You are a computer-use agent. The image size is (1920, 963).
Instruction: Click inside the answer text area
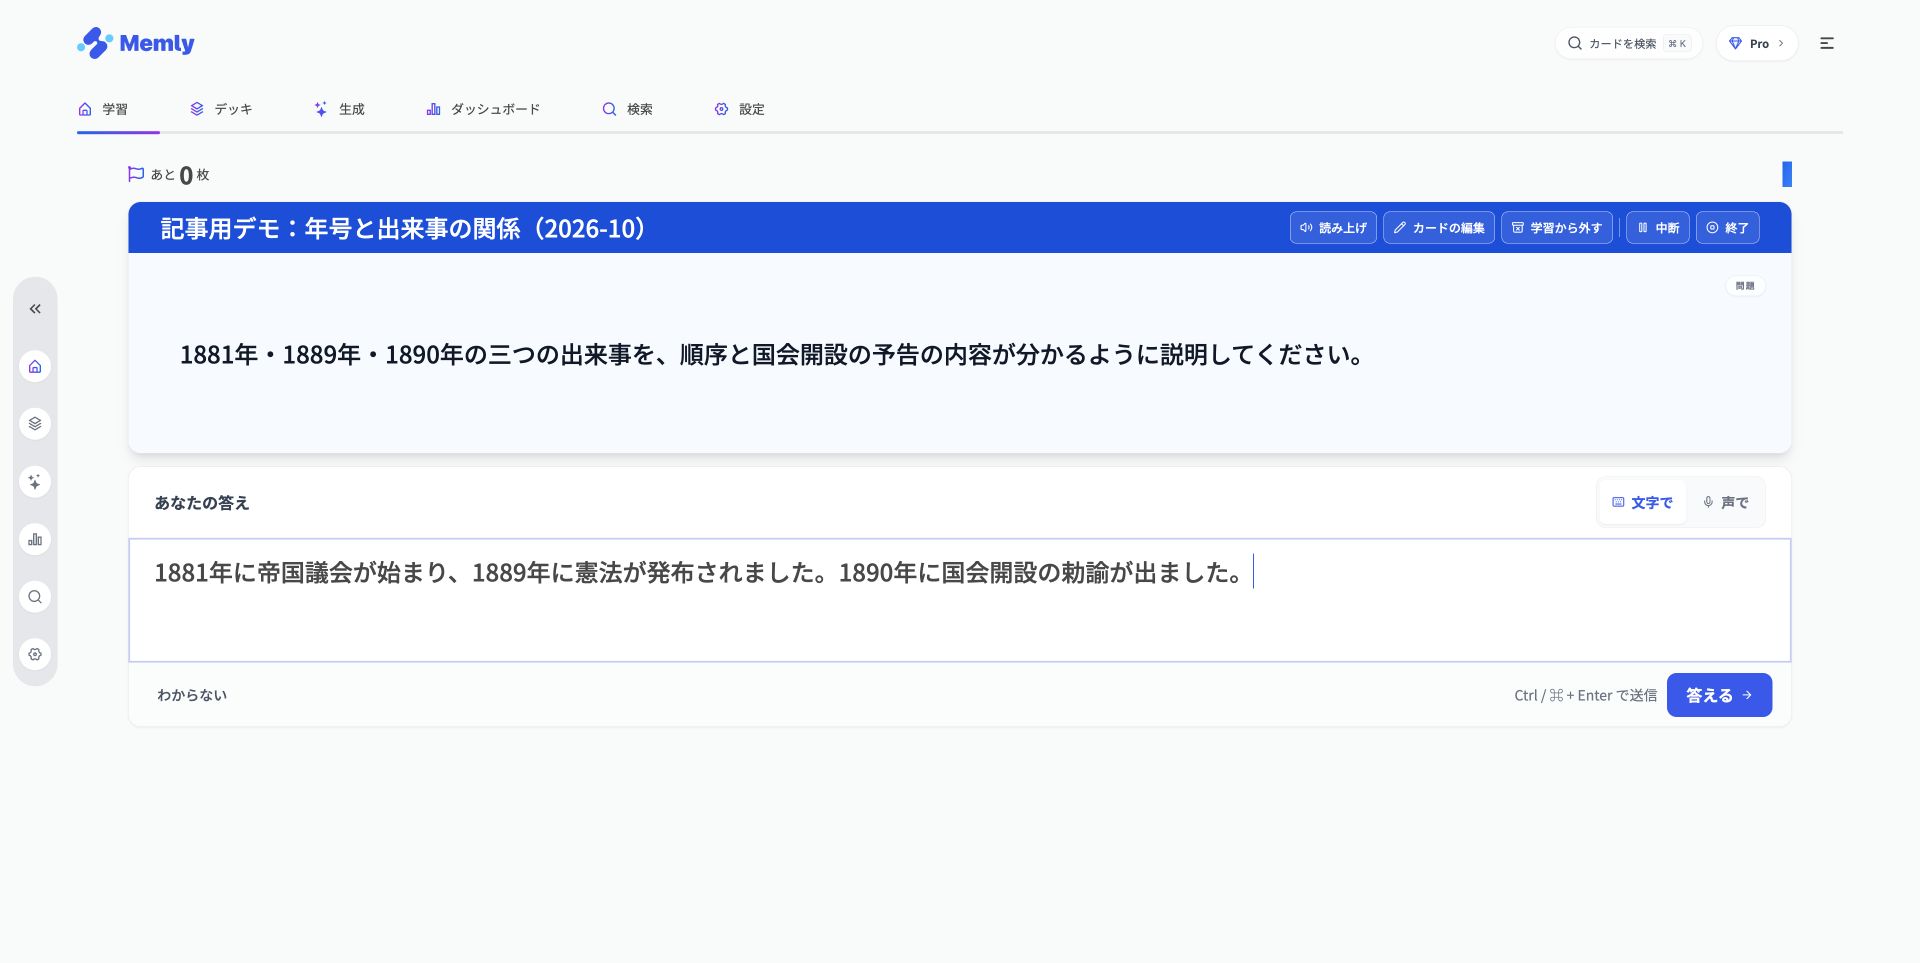click(960, 600)
